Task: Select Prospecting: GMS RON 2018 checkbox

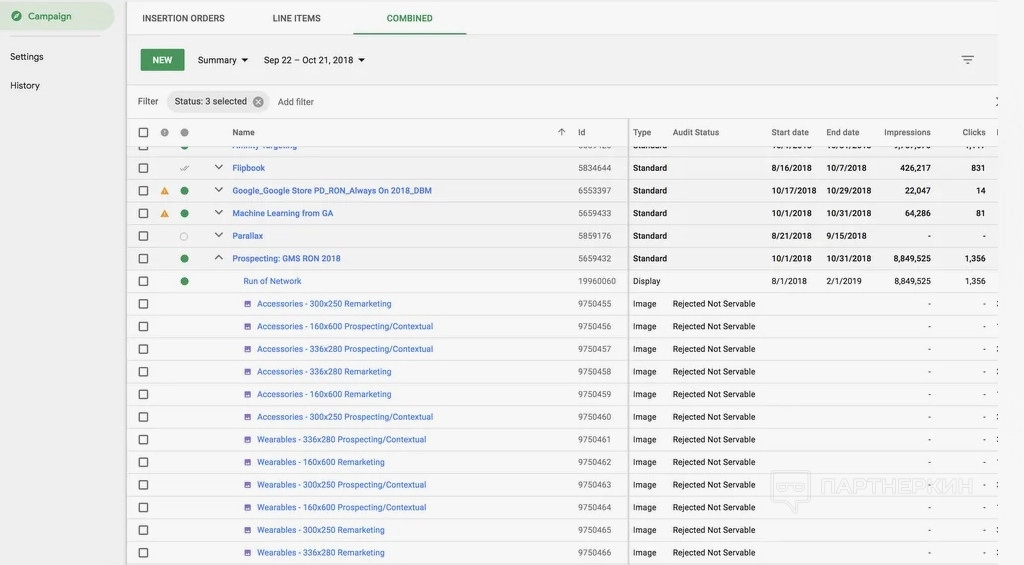Action: coord(143,259)
